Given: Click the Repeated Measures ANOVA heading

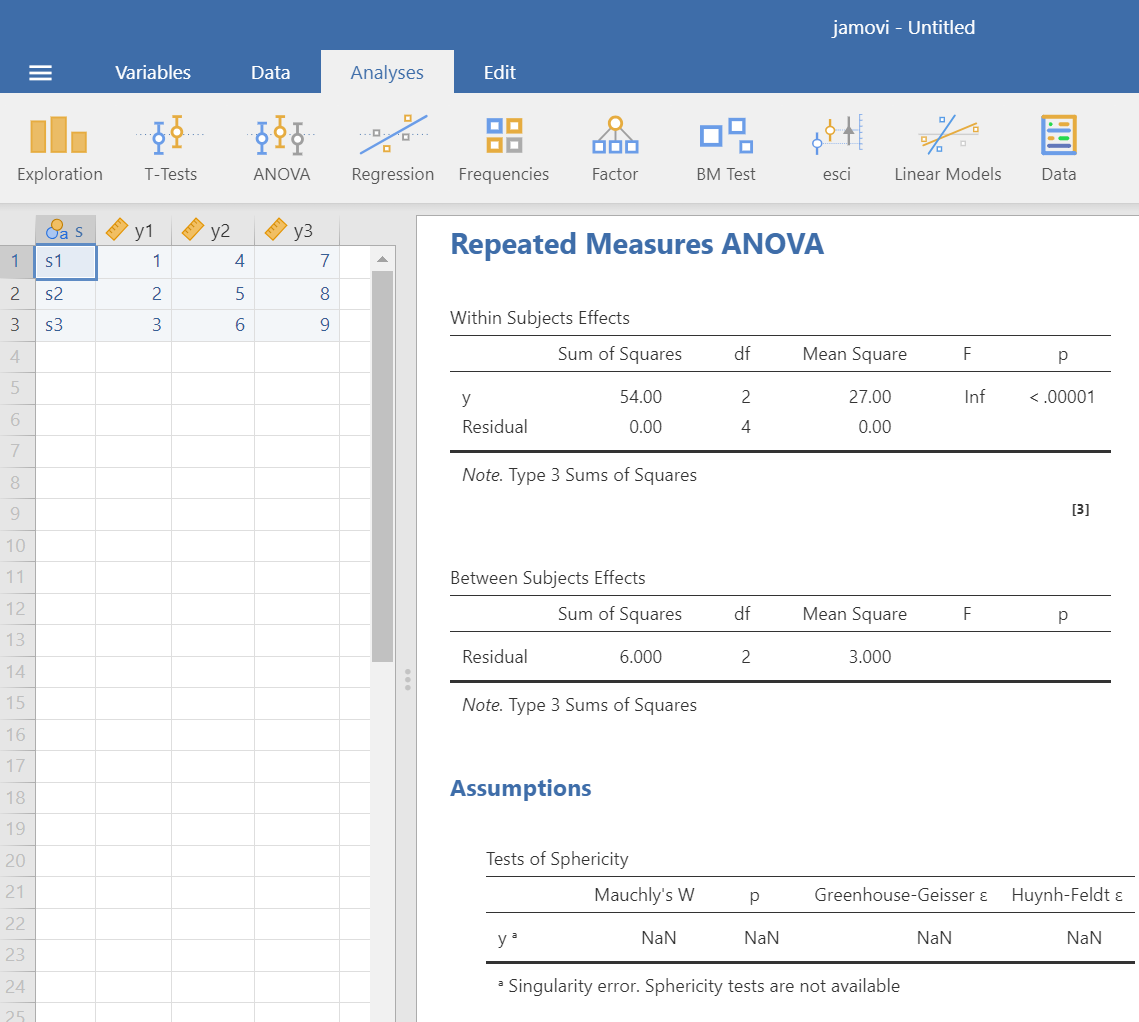Looking at the screenshot, I should click(637, 245).
